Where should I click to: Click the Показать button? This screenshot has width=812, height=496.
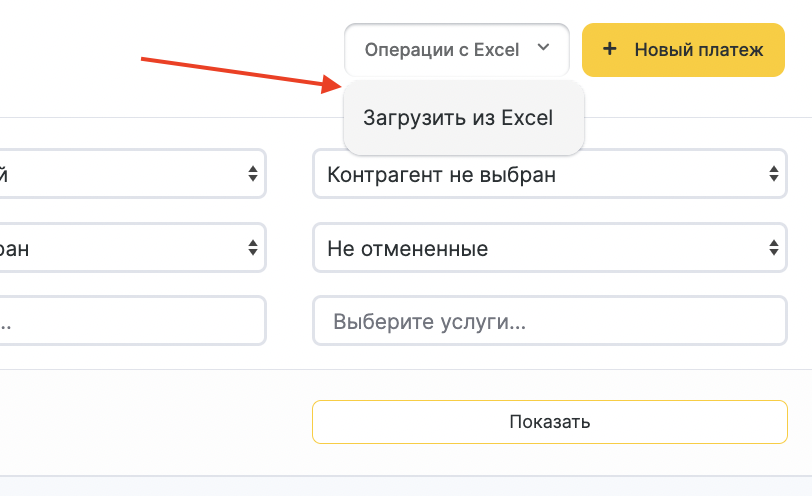click(549, 422)
